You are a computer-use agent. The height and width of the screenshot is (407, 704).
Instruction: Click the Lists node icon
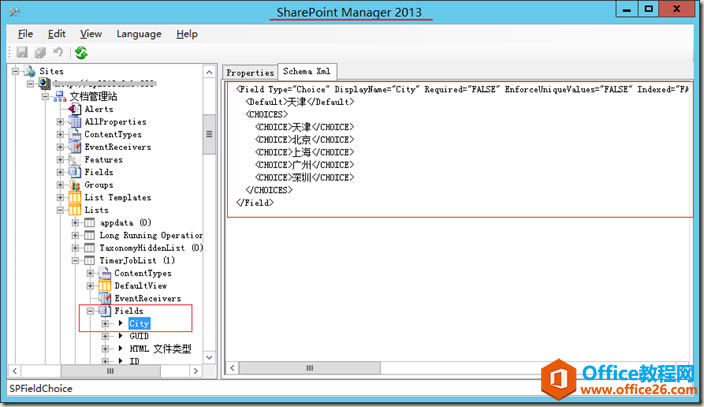[x=75, y=210]
